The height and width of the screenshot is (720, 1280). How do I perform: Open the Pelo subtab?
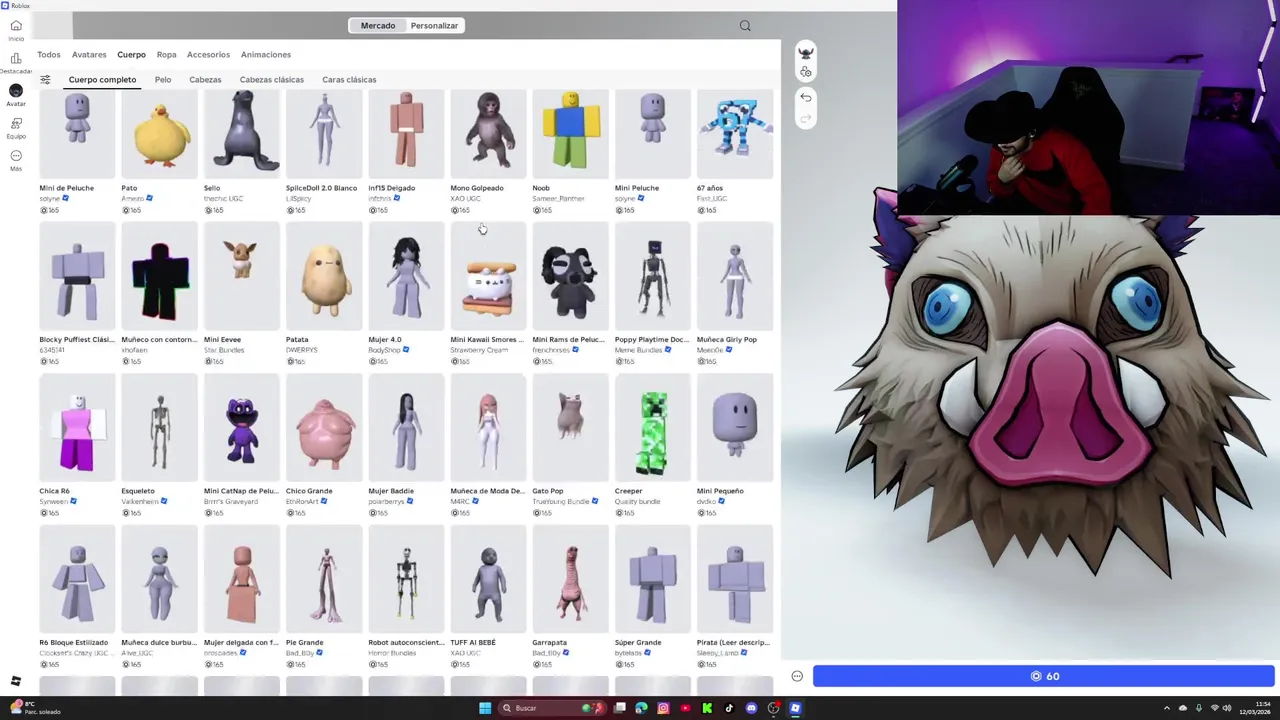click(163, 80)
